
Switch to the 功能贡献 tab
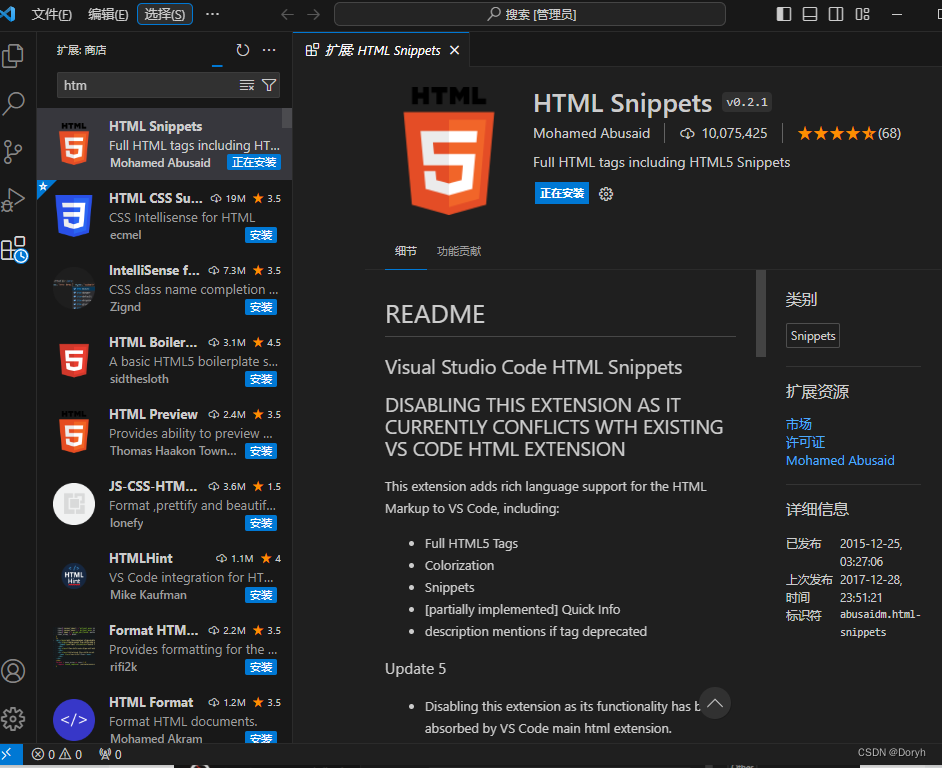pyautogui.click(x=459, y=251)
